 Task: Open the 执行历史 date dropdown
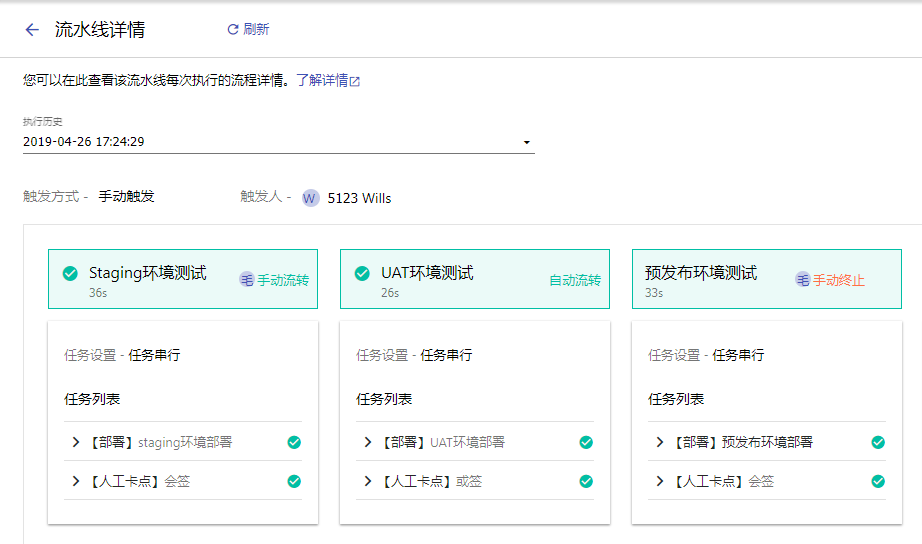coord(279,142)
